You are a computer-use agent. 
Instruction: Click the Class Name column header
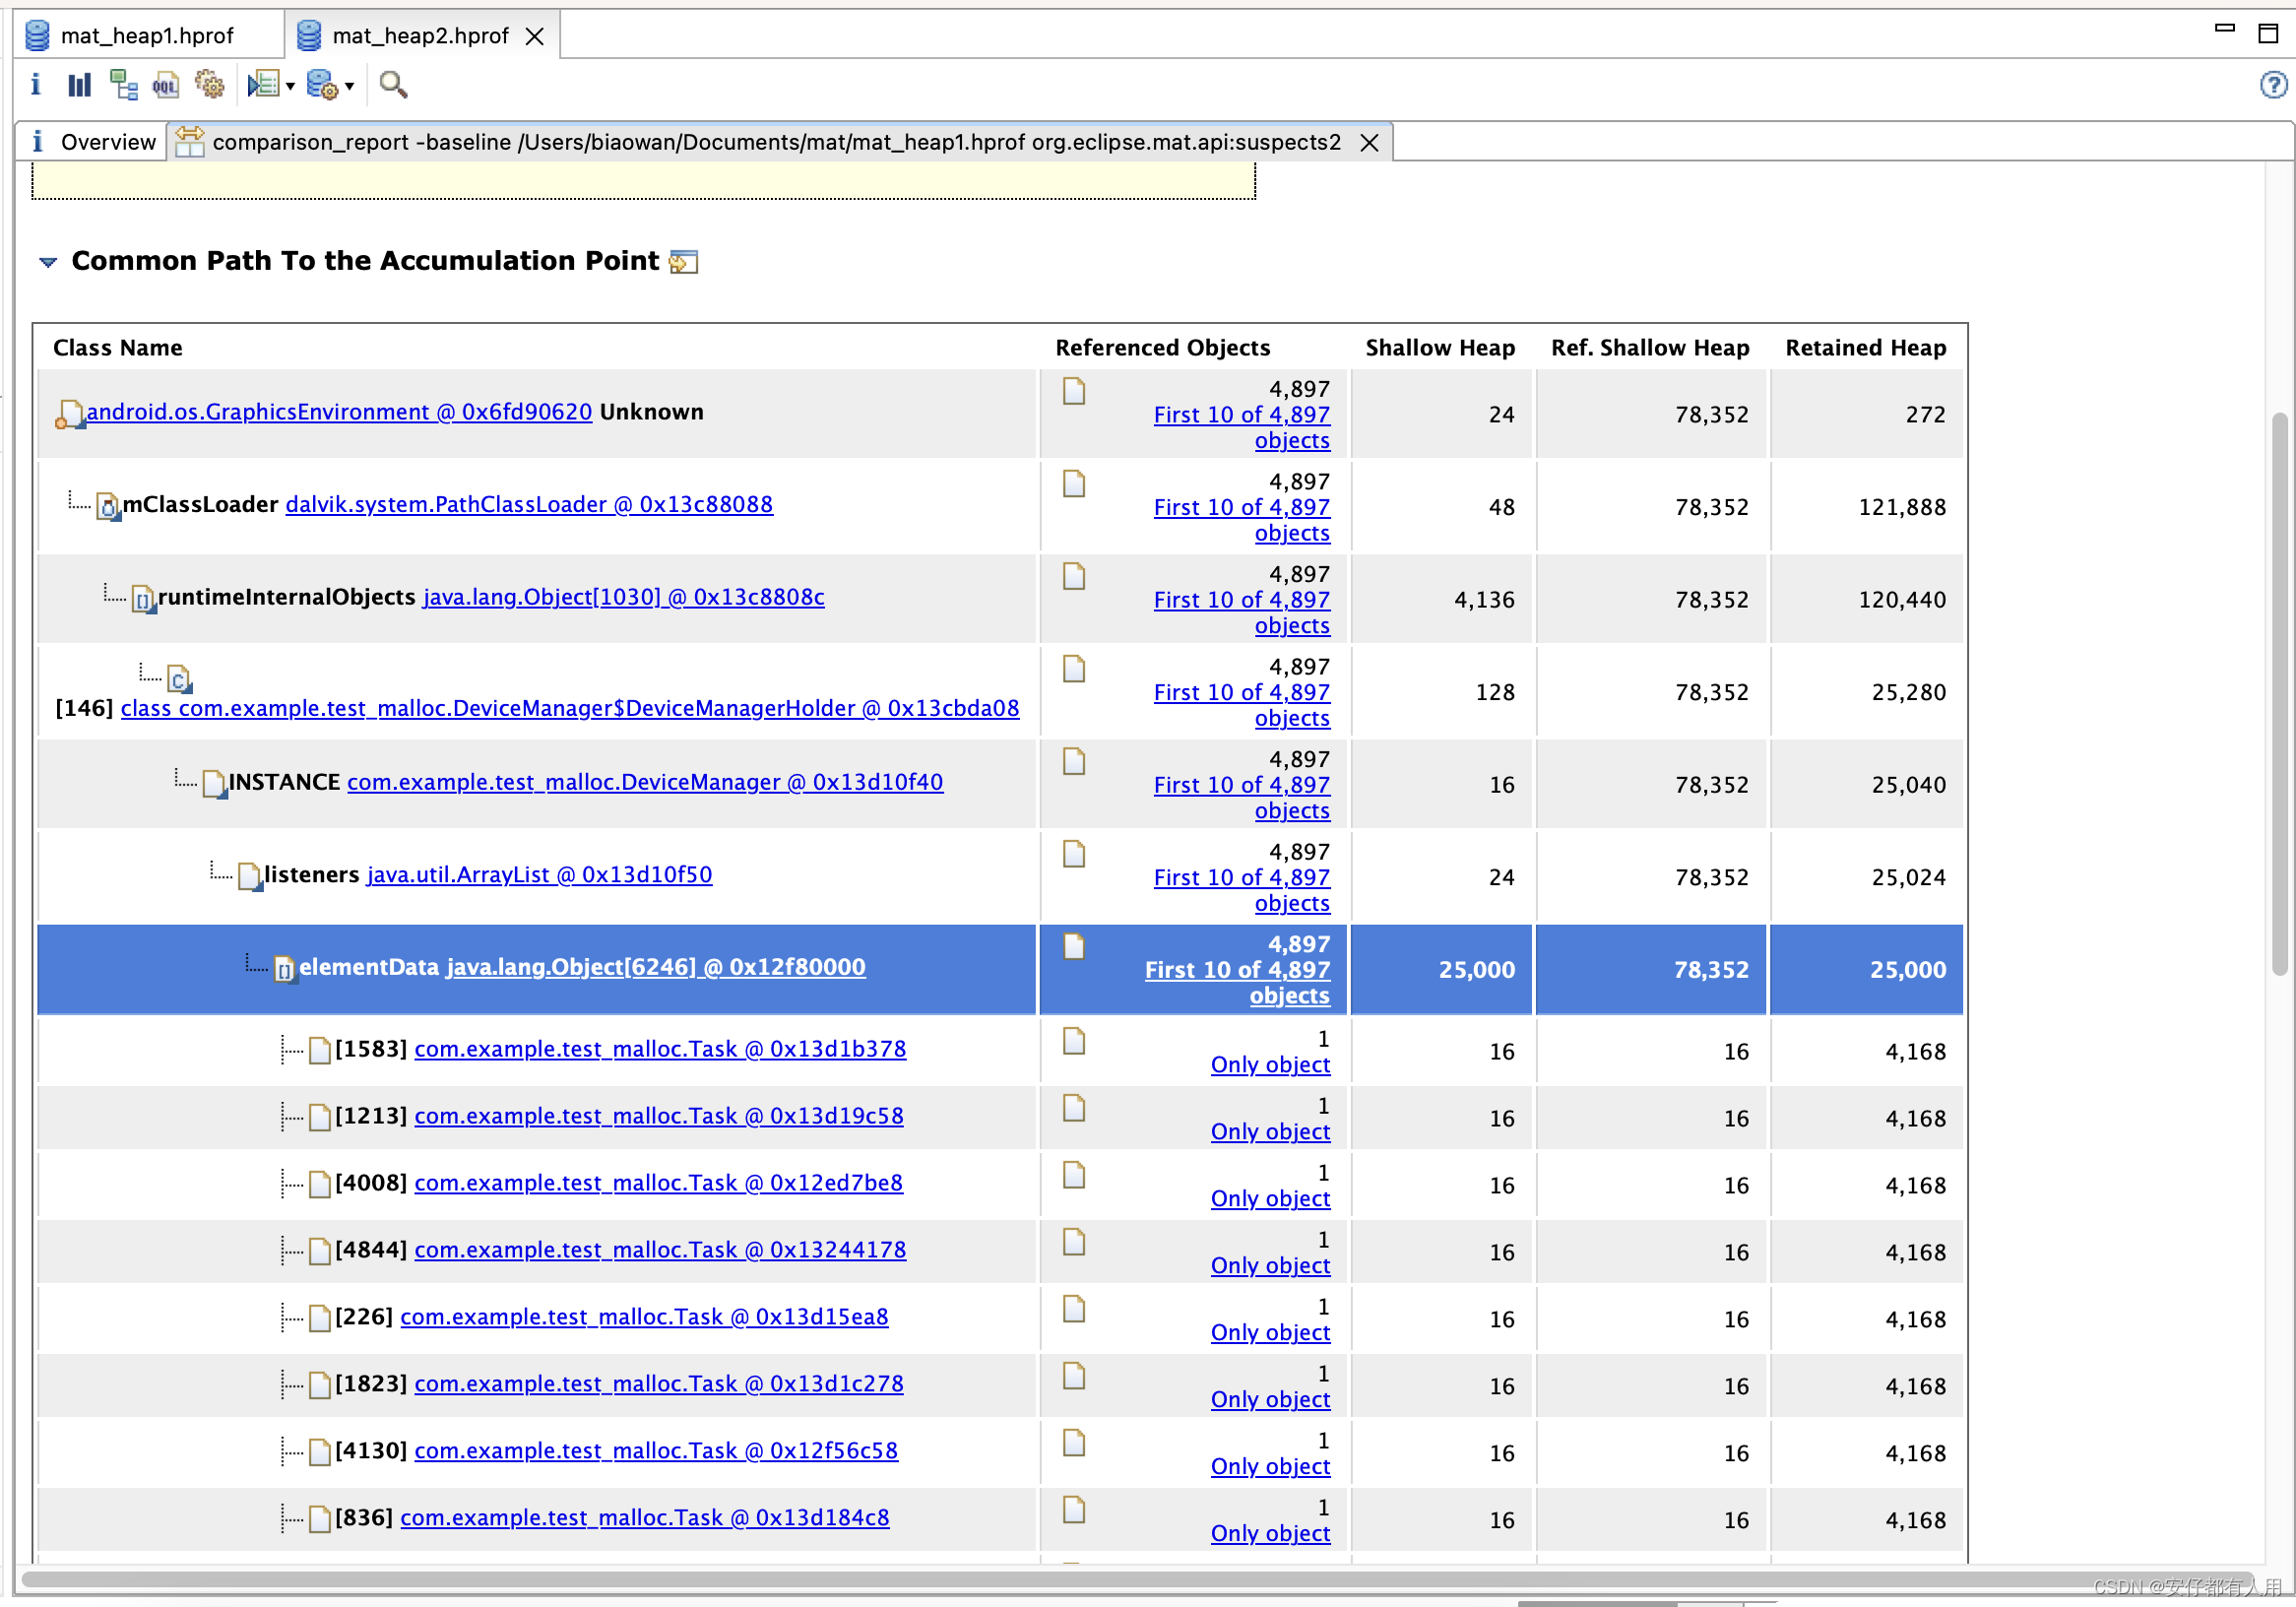[x=117, y=348]
